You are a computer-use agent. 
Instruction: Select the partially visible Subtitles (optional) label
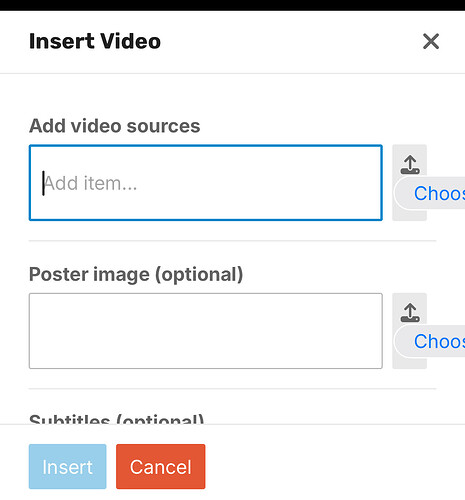coord(116,418)
